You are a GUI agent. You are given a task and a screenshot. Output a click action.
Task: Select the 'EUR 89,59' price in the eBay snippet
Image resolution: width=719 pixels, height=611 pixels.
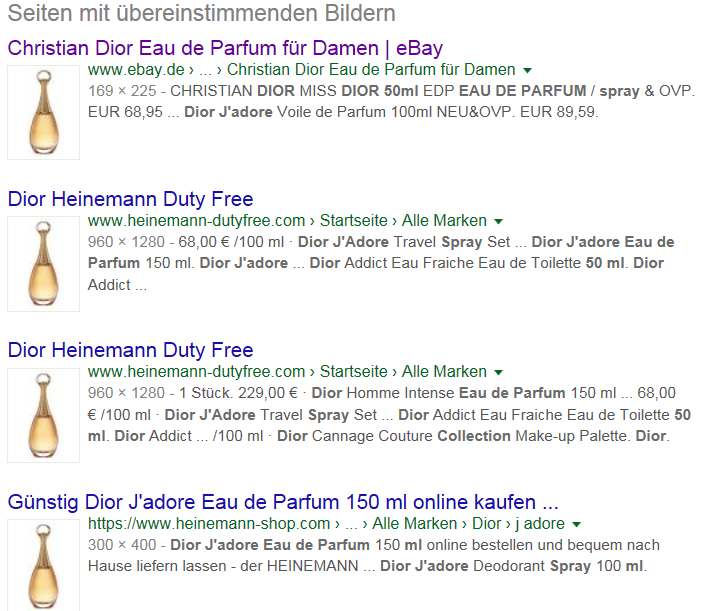pyautogui.click(x=559, y=112)
